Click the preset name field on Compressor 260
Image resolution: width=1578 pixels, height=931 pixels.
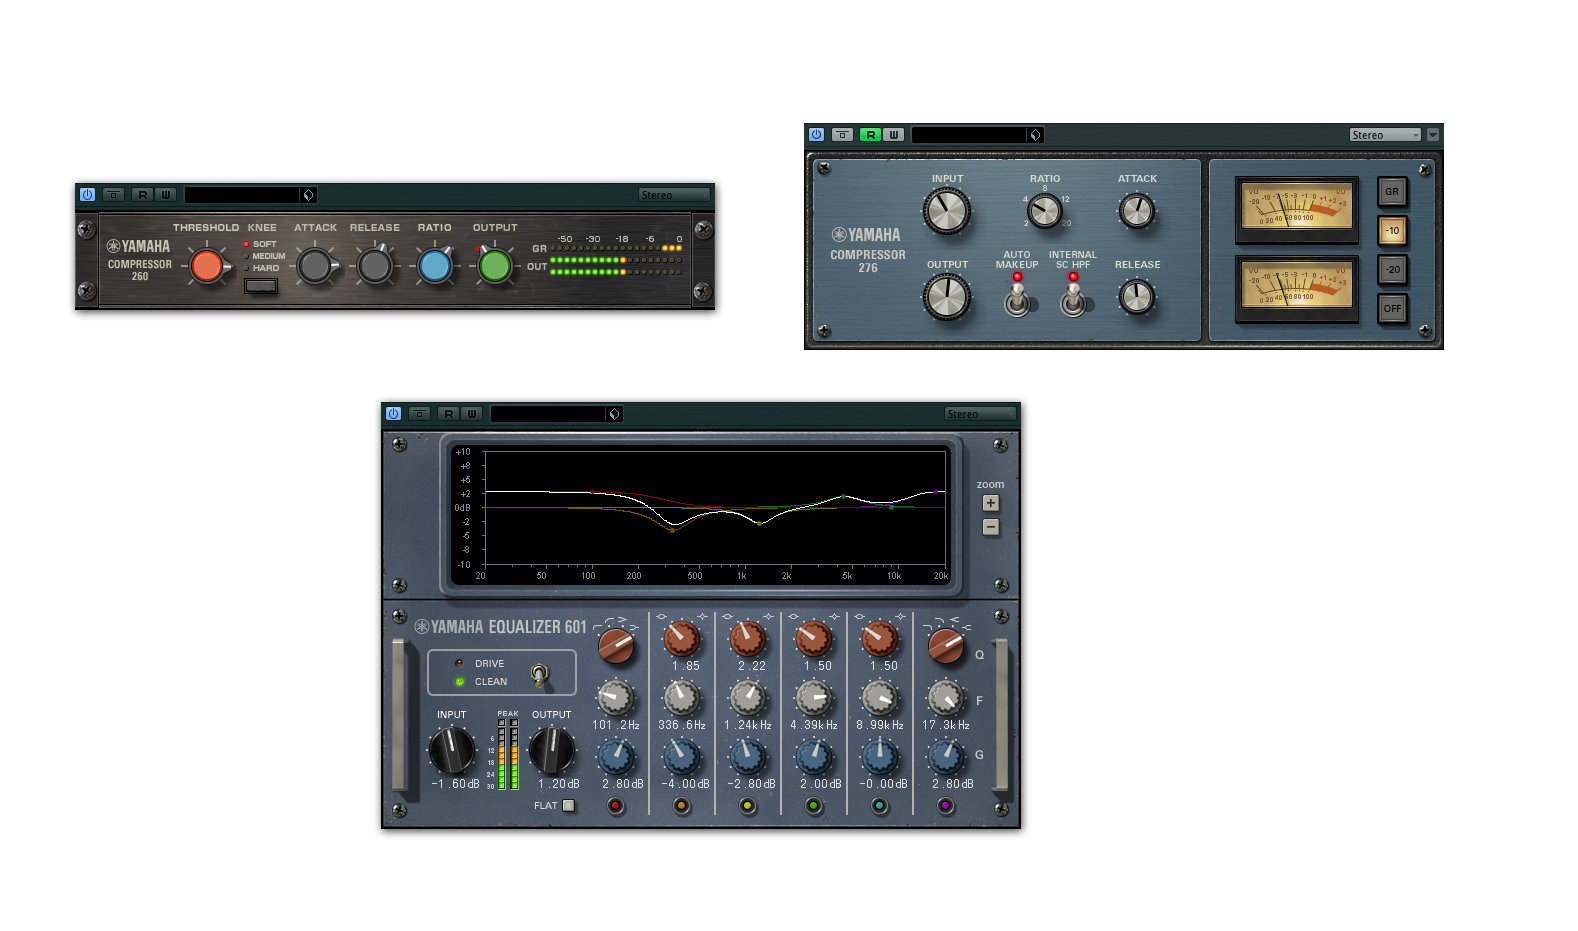(243, 195)
